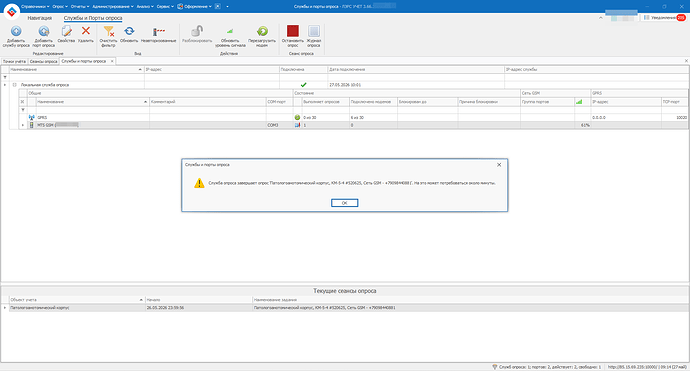Switch to the Точки учёта document tab

pyautogui.click(x=14, y=62)
